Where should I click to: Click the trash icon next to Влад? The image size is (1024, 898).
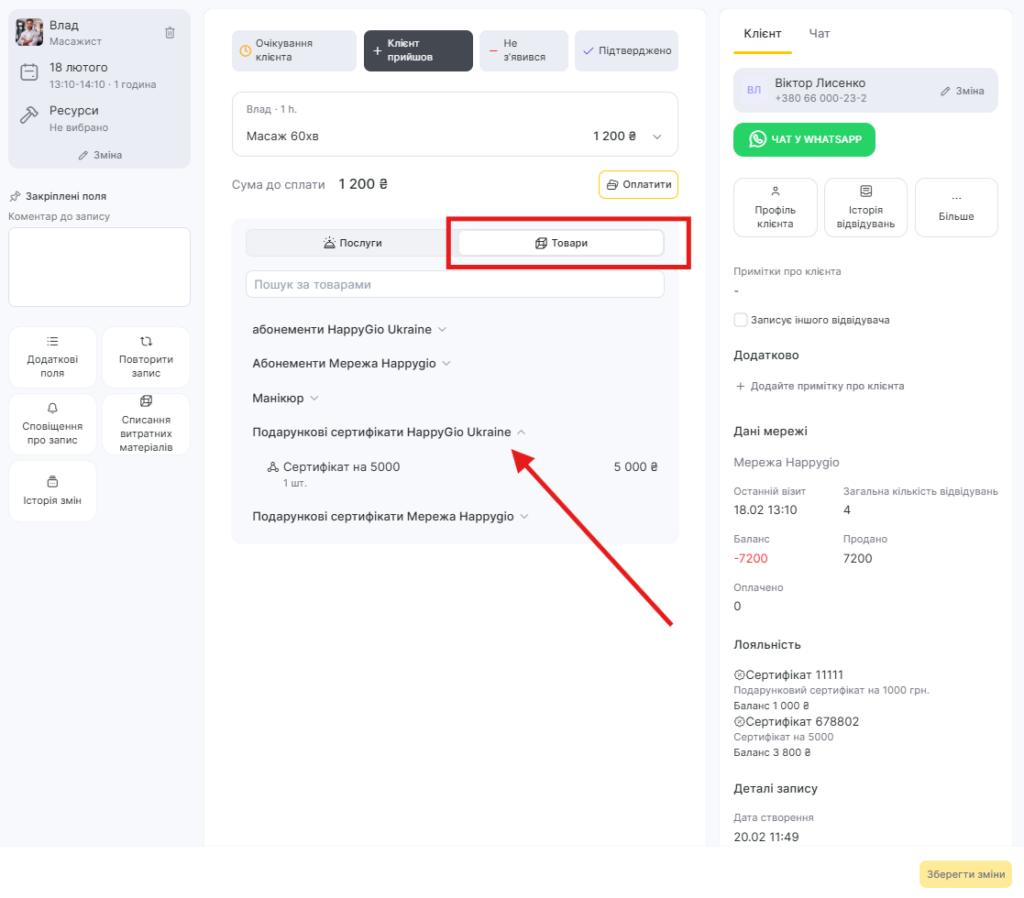tap(170, 33)
